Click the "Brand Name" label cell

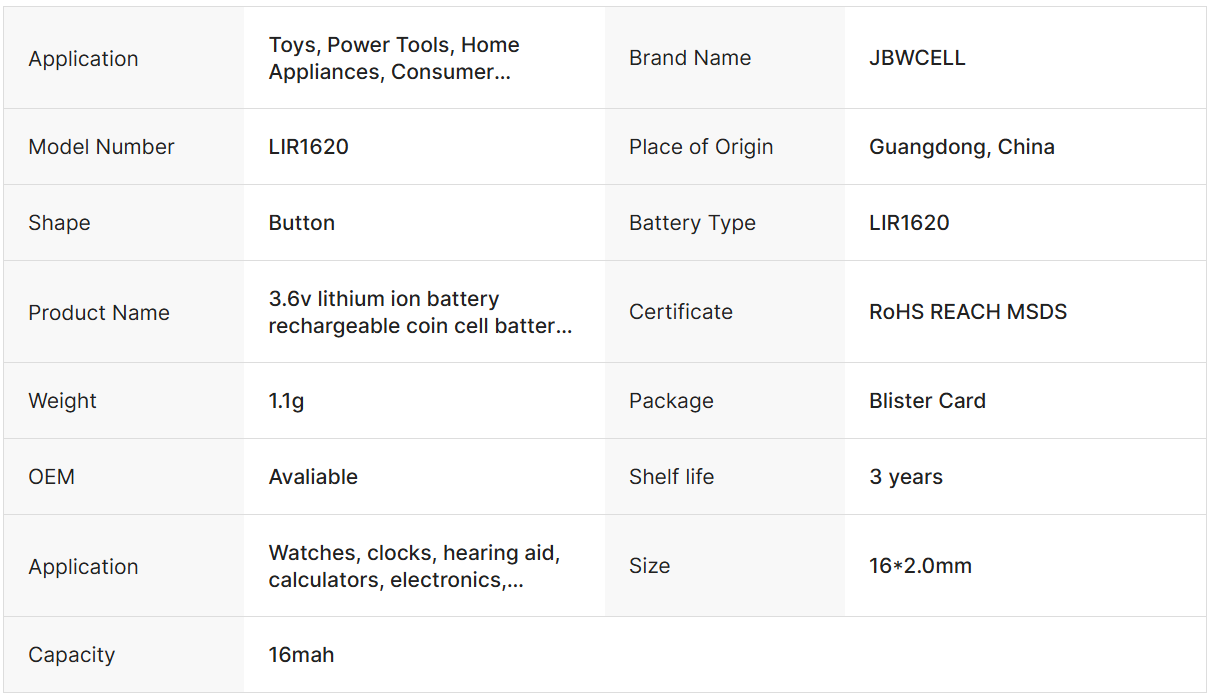coord(690,58)
